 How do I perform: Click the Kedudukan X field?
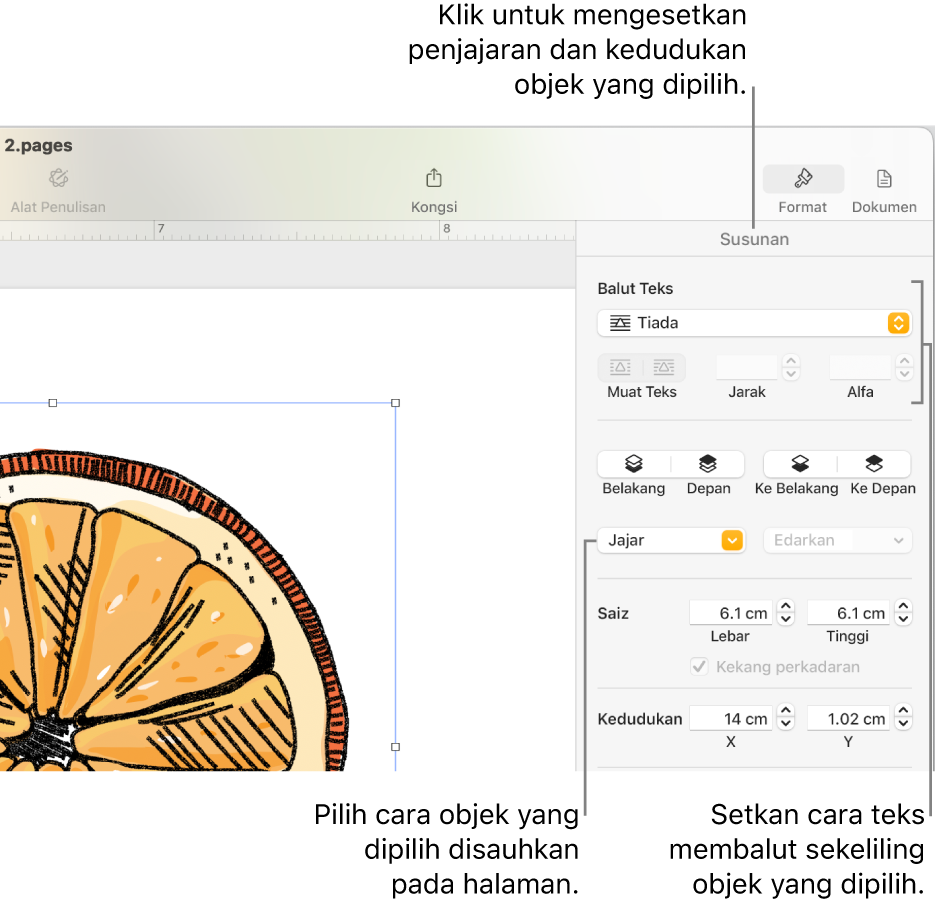click(x=731, y=719)
